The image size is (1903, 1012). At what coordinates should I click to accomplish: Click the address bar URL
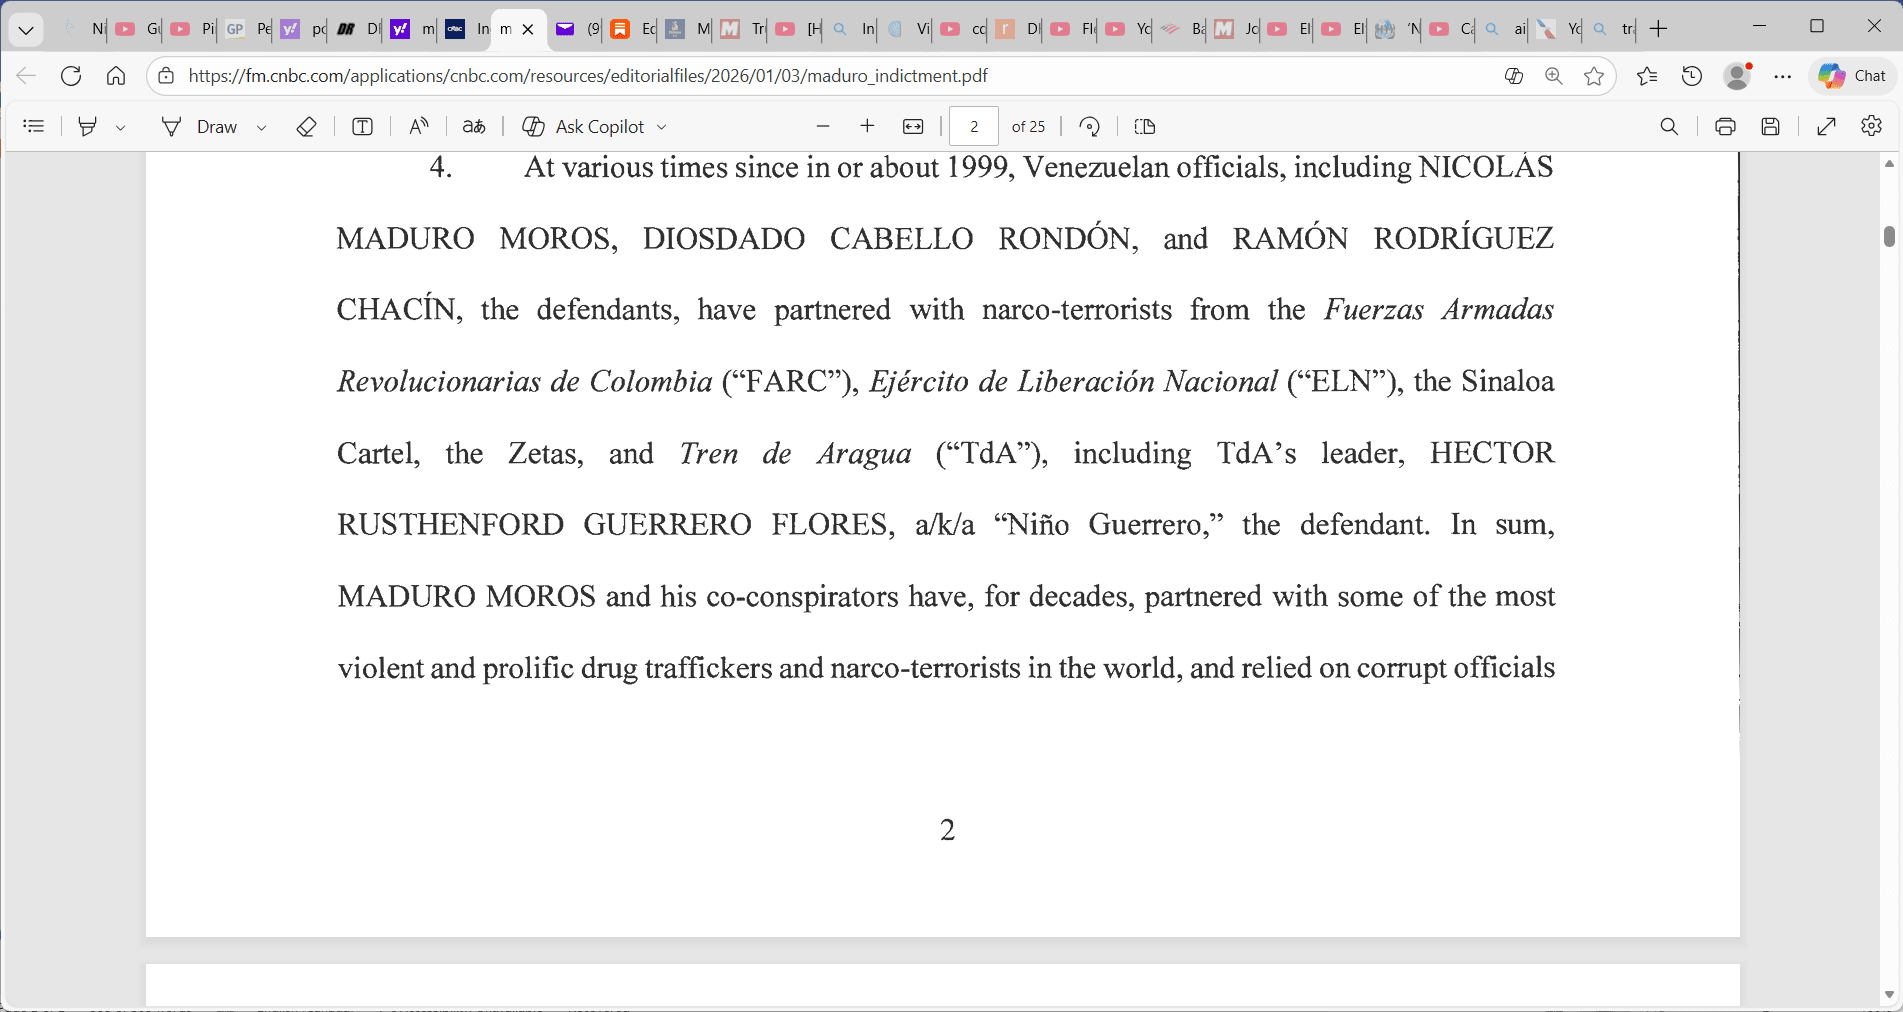[588, 76]
